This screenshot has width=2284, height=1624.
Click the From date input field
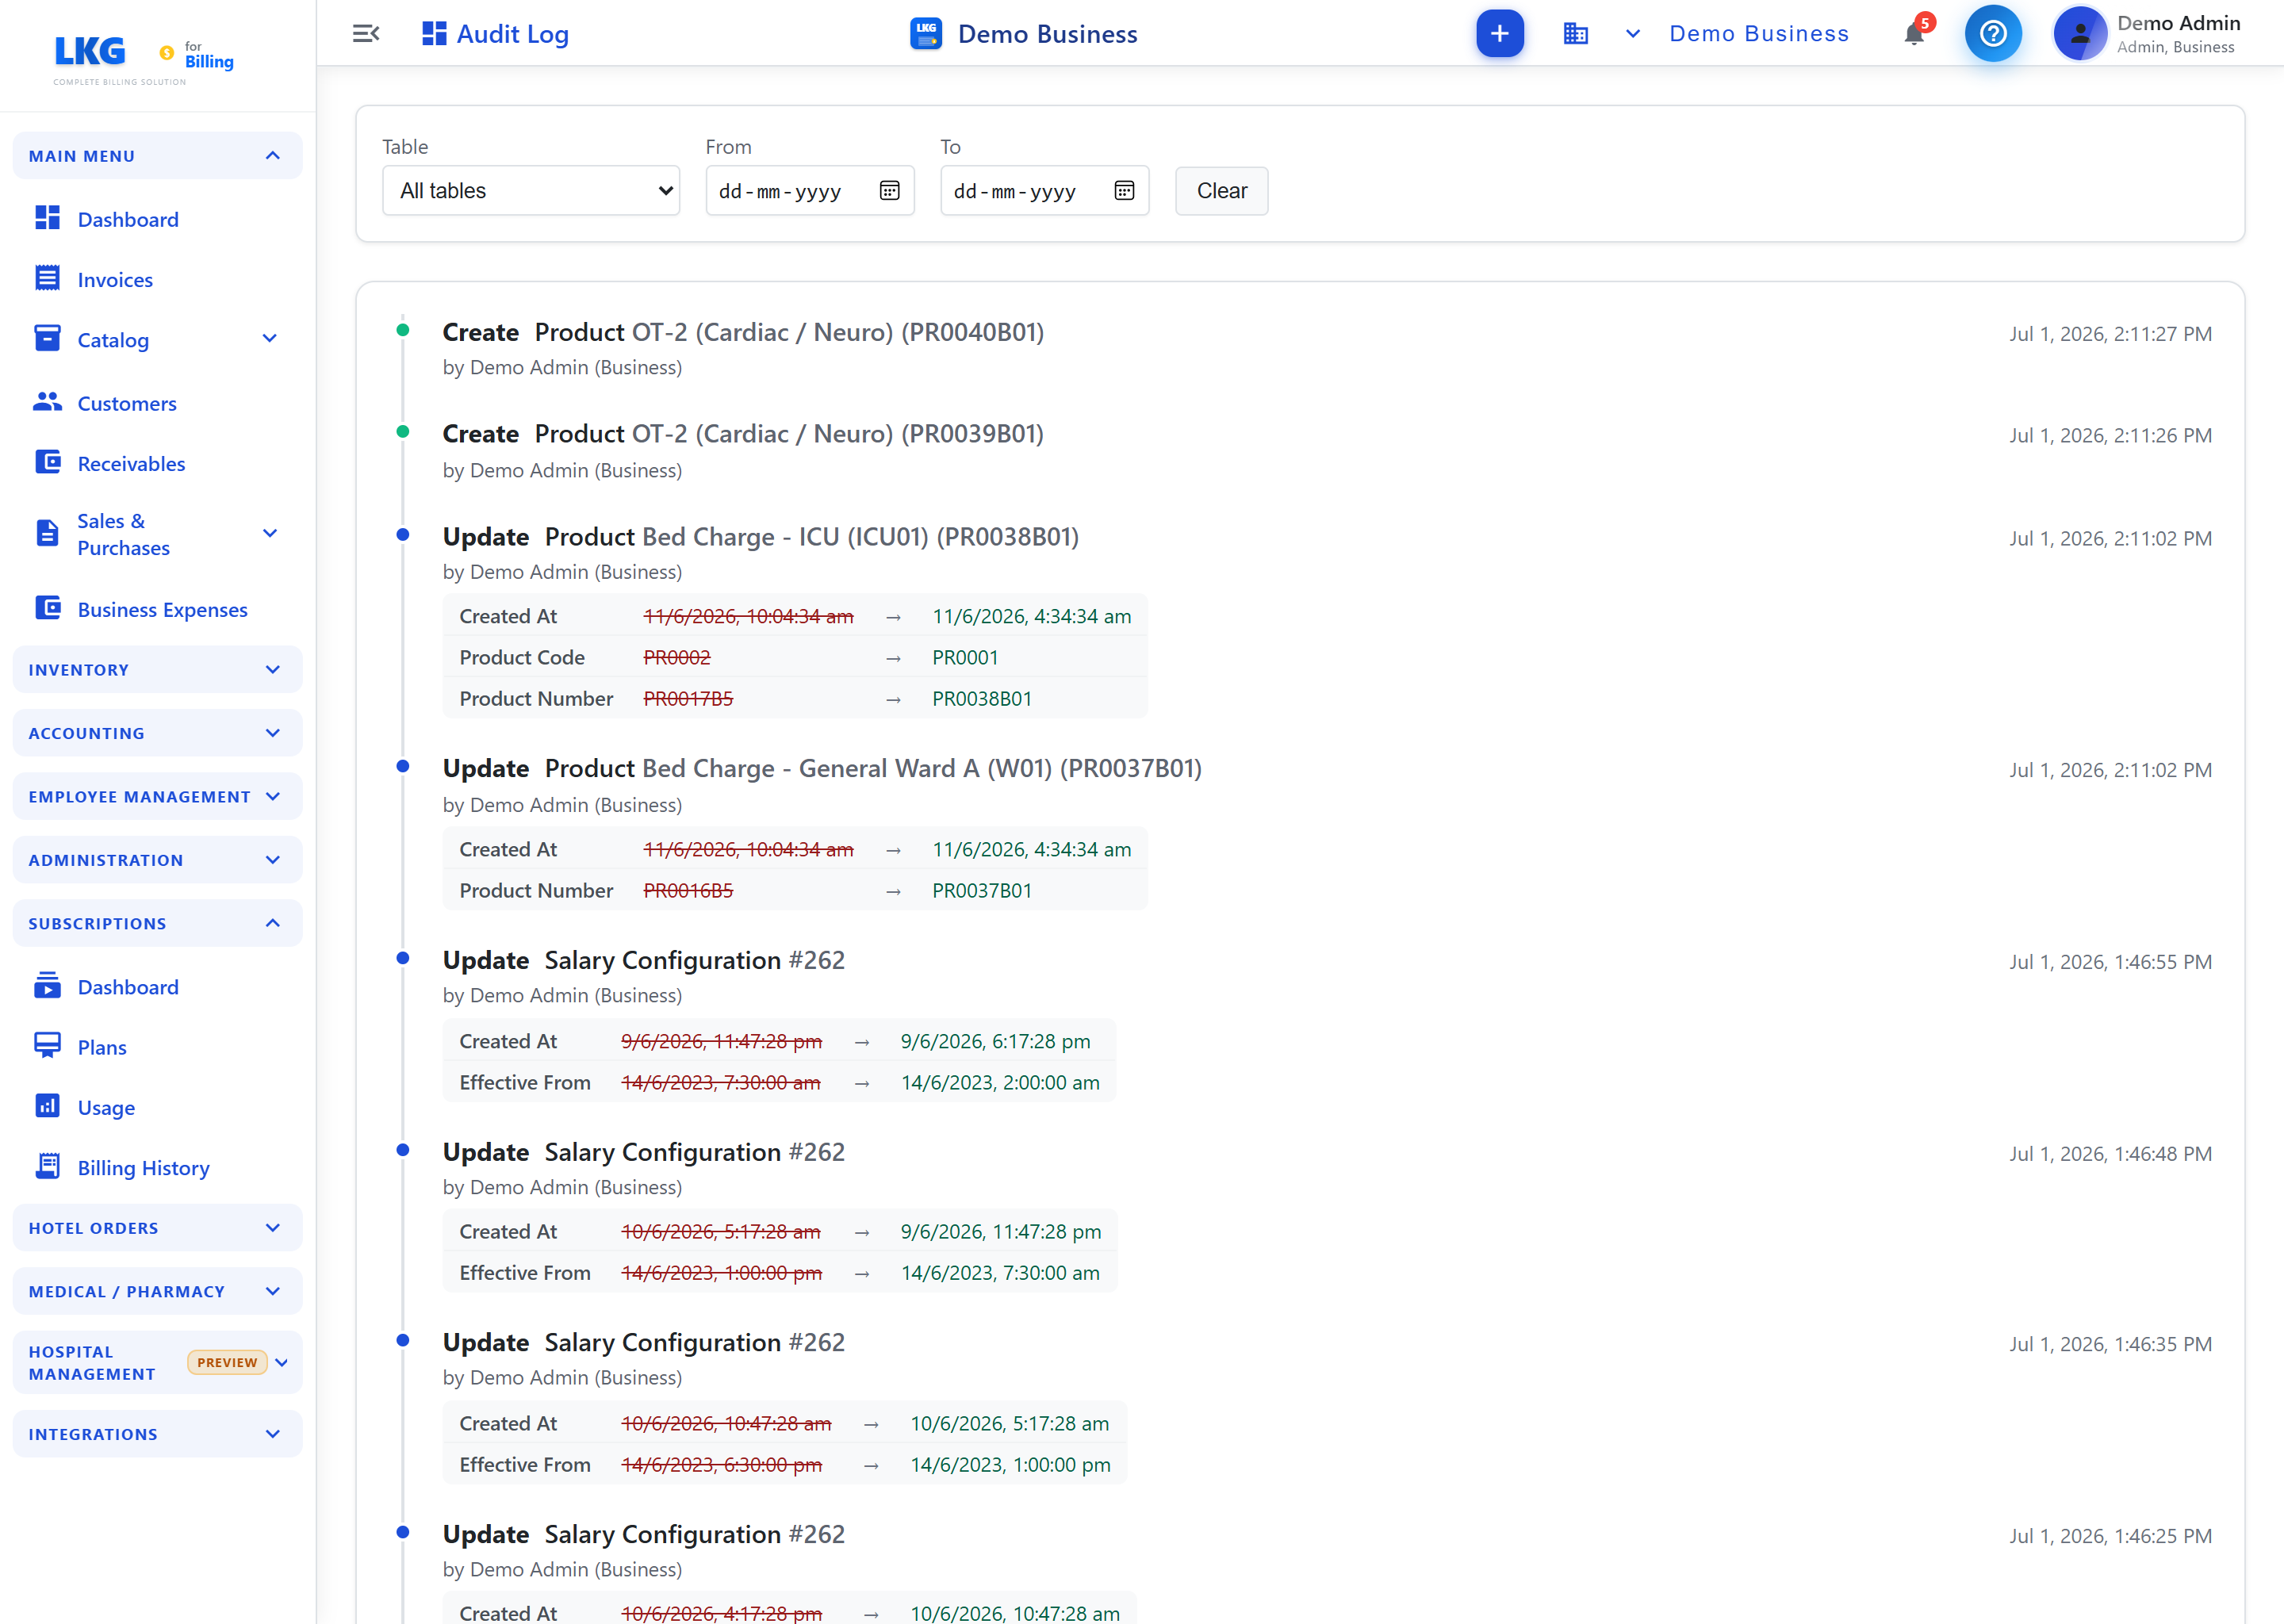[x=809, y=190]
